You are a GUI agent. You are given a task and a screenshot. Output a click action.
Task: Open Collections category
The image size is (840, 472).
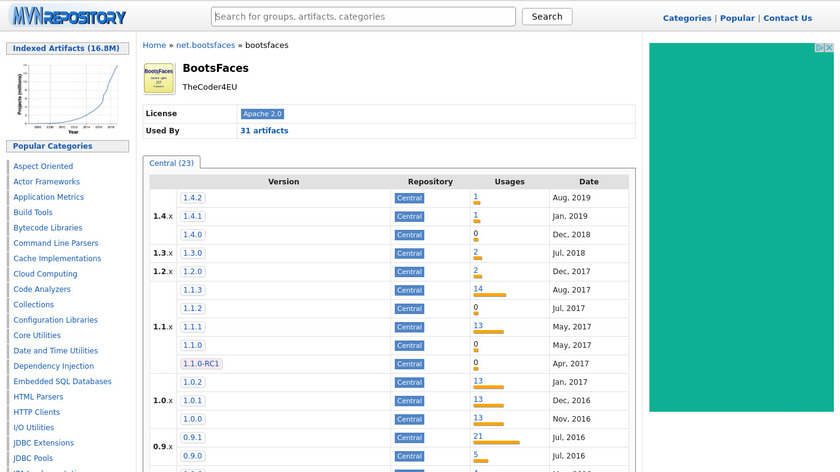tap(33, 304)
